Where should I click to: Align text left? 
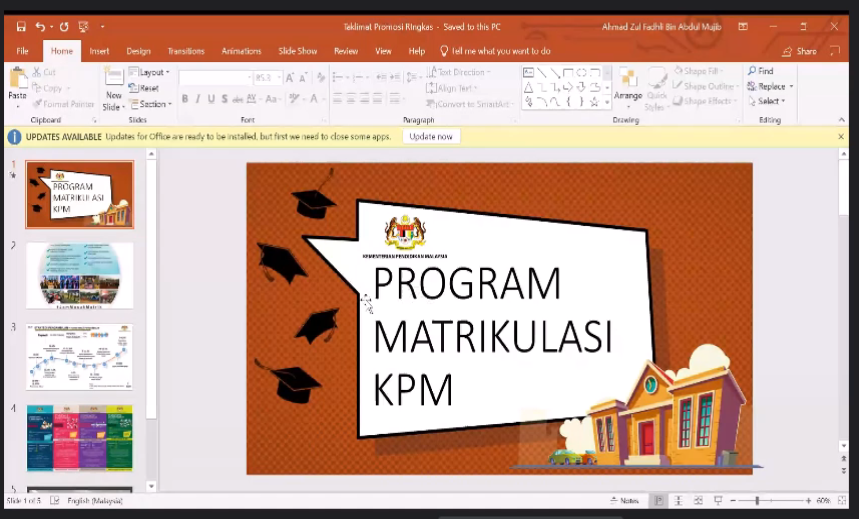point(337,99)
